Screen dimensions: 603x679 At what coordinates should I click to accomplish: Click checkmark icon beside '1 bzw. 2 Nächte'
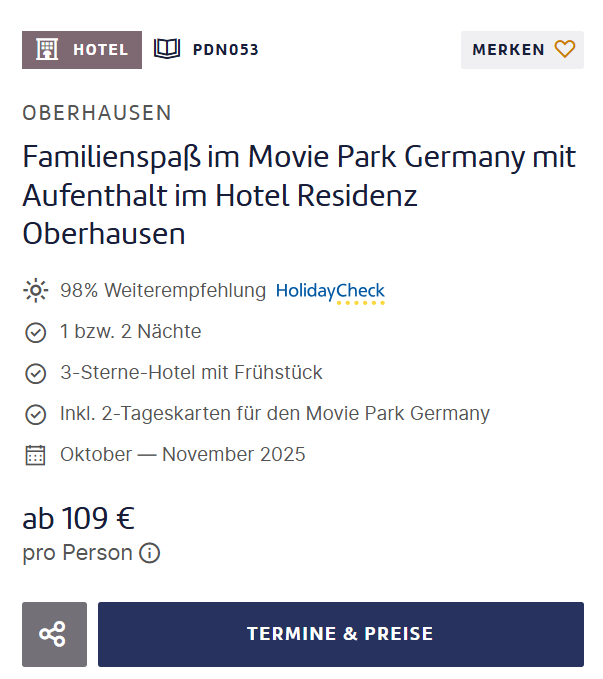click(35, 332)
